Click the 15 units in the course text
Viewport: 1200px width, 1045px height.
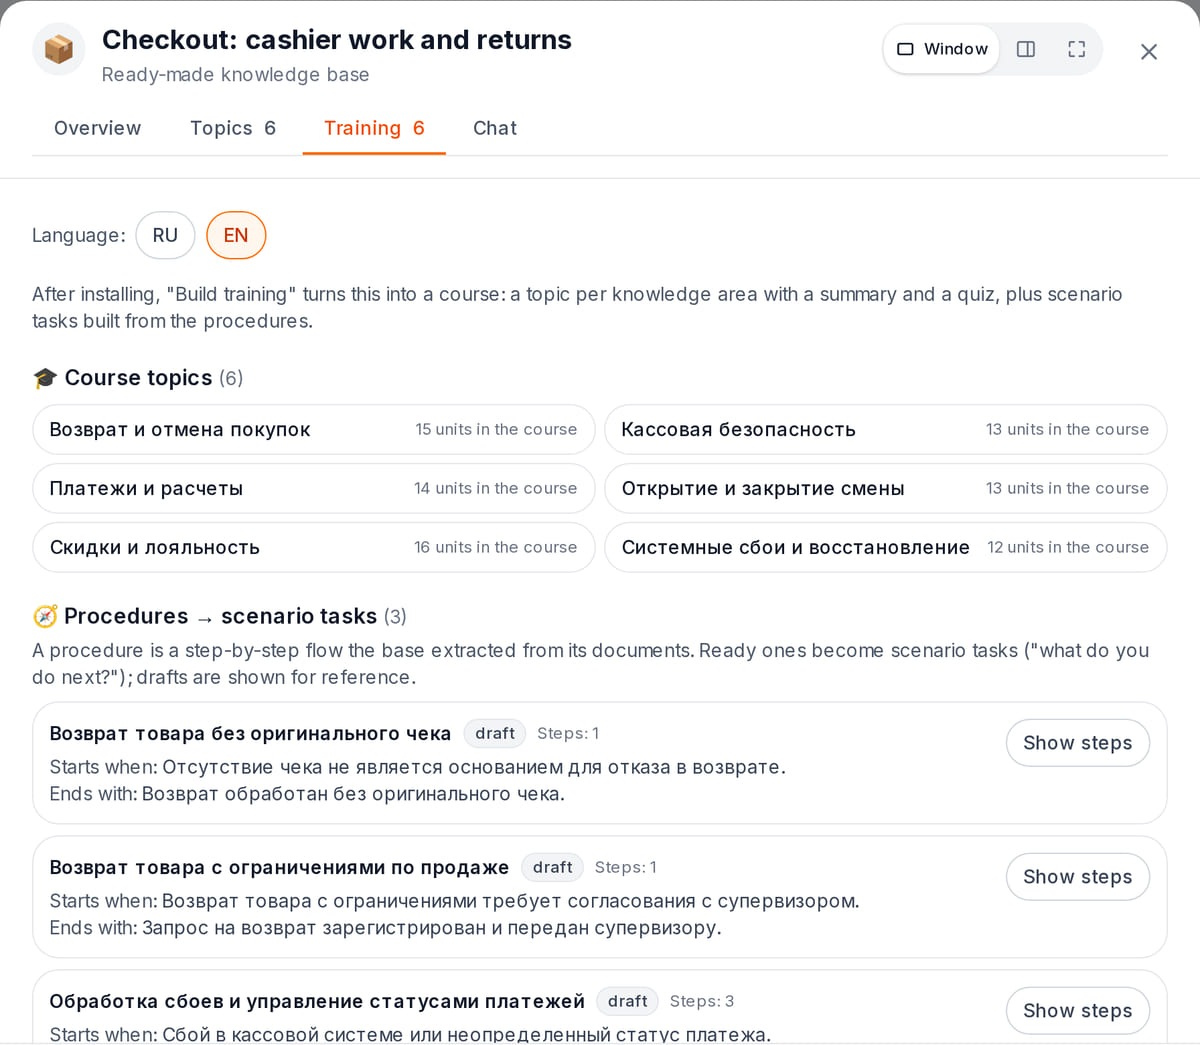click(x=496, y=429)
